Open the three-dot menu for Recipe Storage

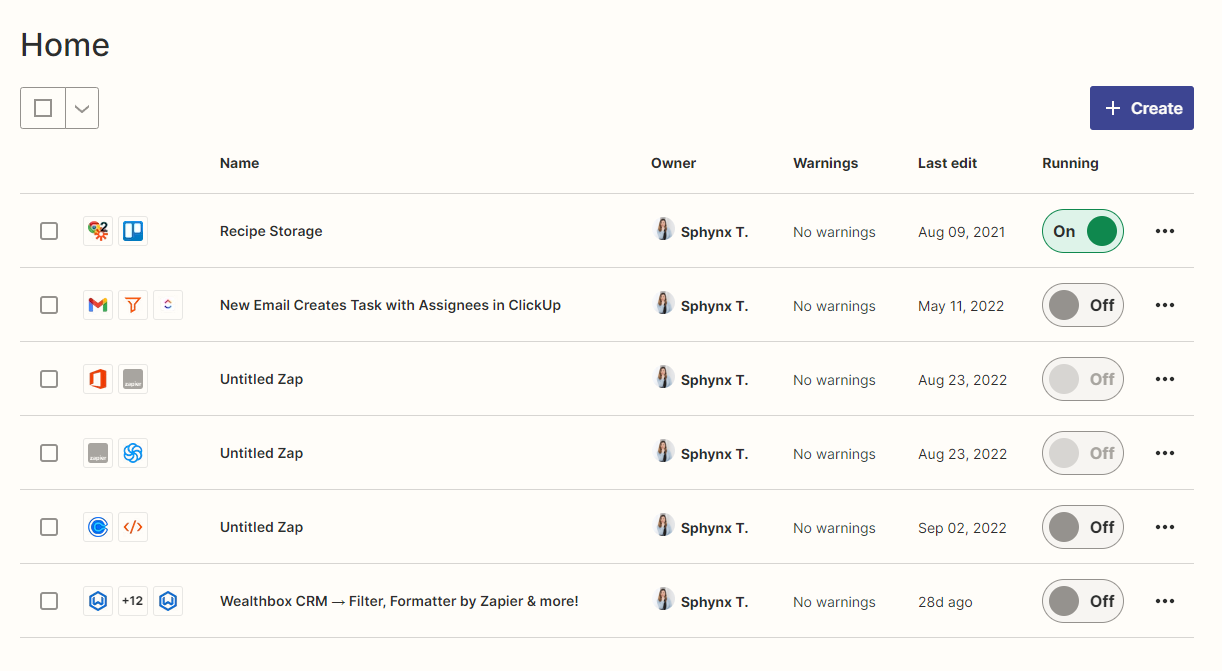[x=1164, y=231]
